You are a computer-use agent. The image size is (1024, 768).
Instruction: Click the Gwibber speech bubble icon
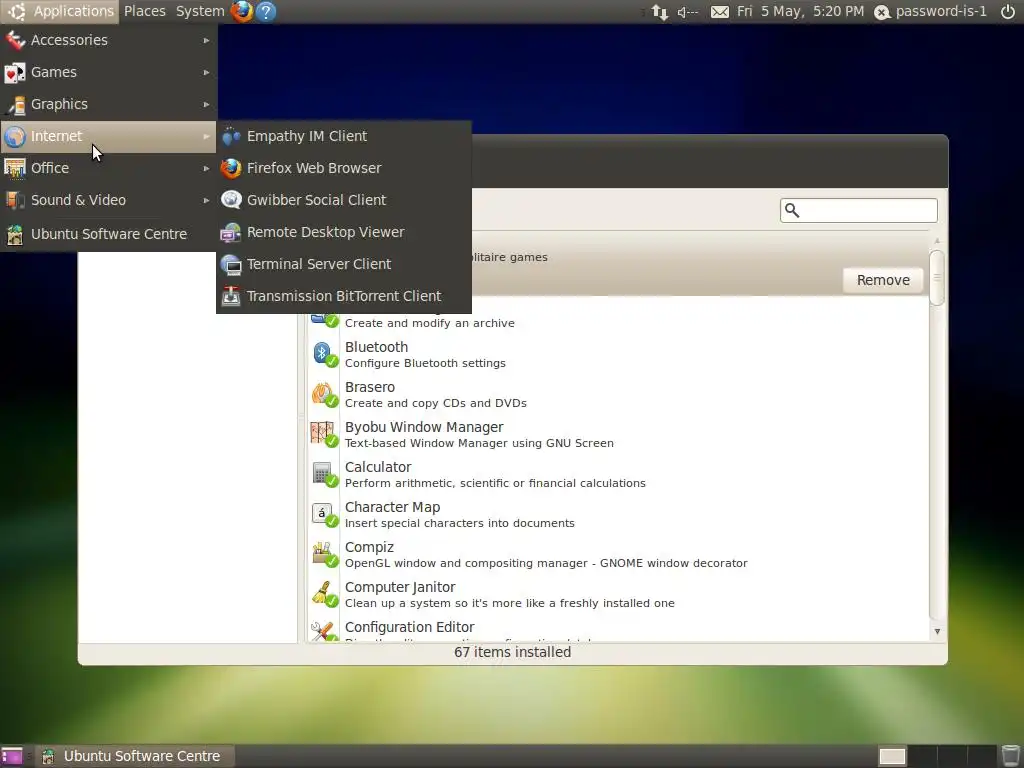coord(231,200)
